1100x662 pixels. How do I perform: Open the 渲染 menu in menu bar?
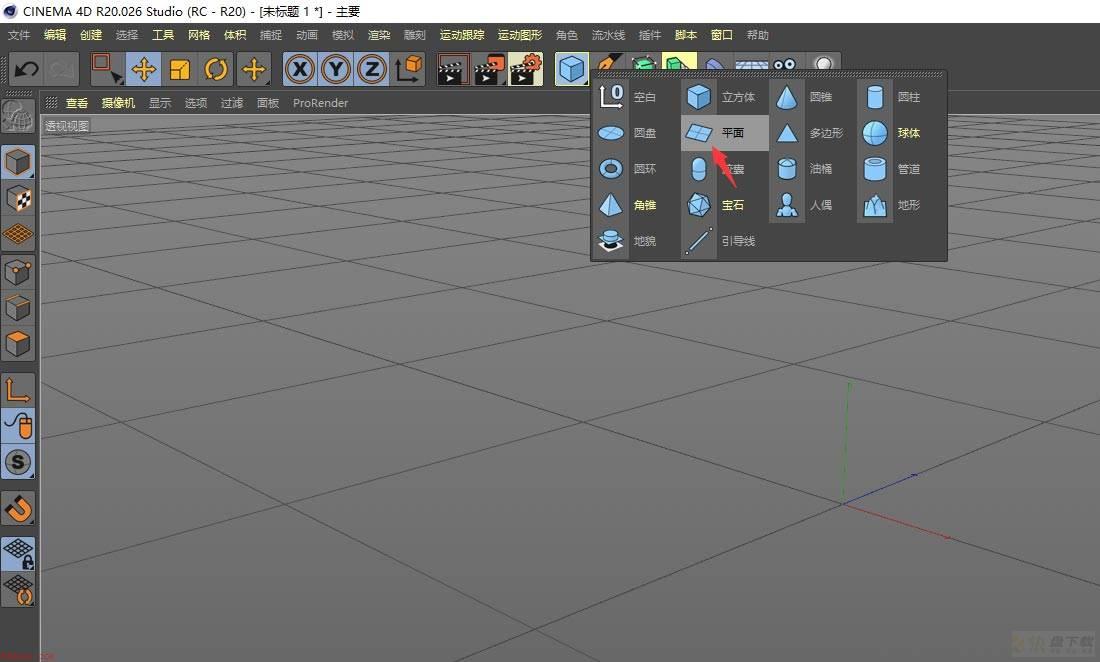point(379,35)
